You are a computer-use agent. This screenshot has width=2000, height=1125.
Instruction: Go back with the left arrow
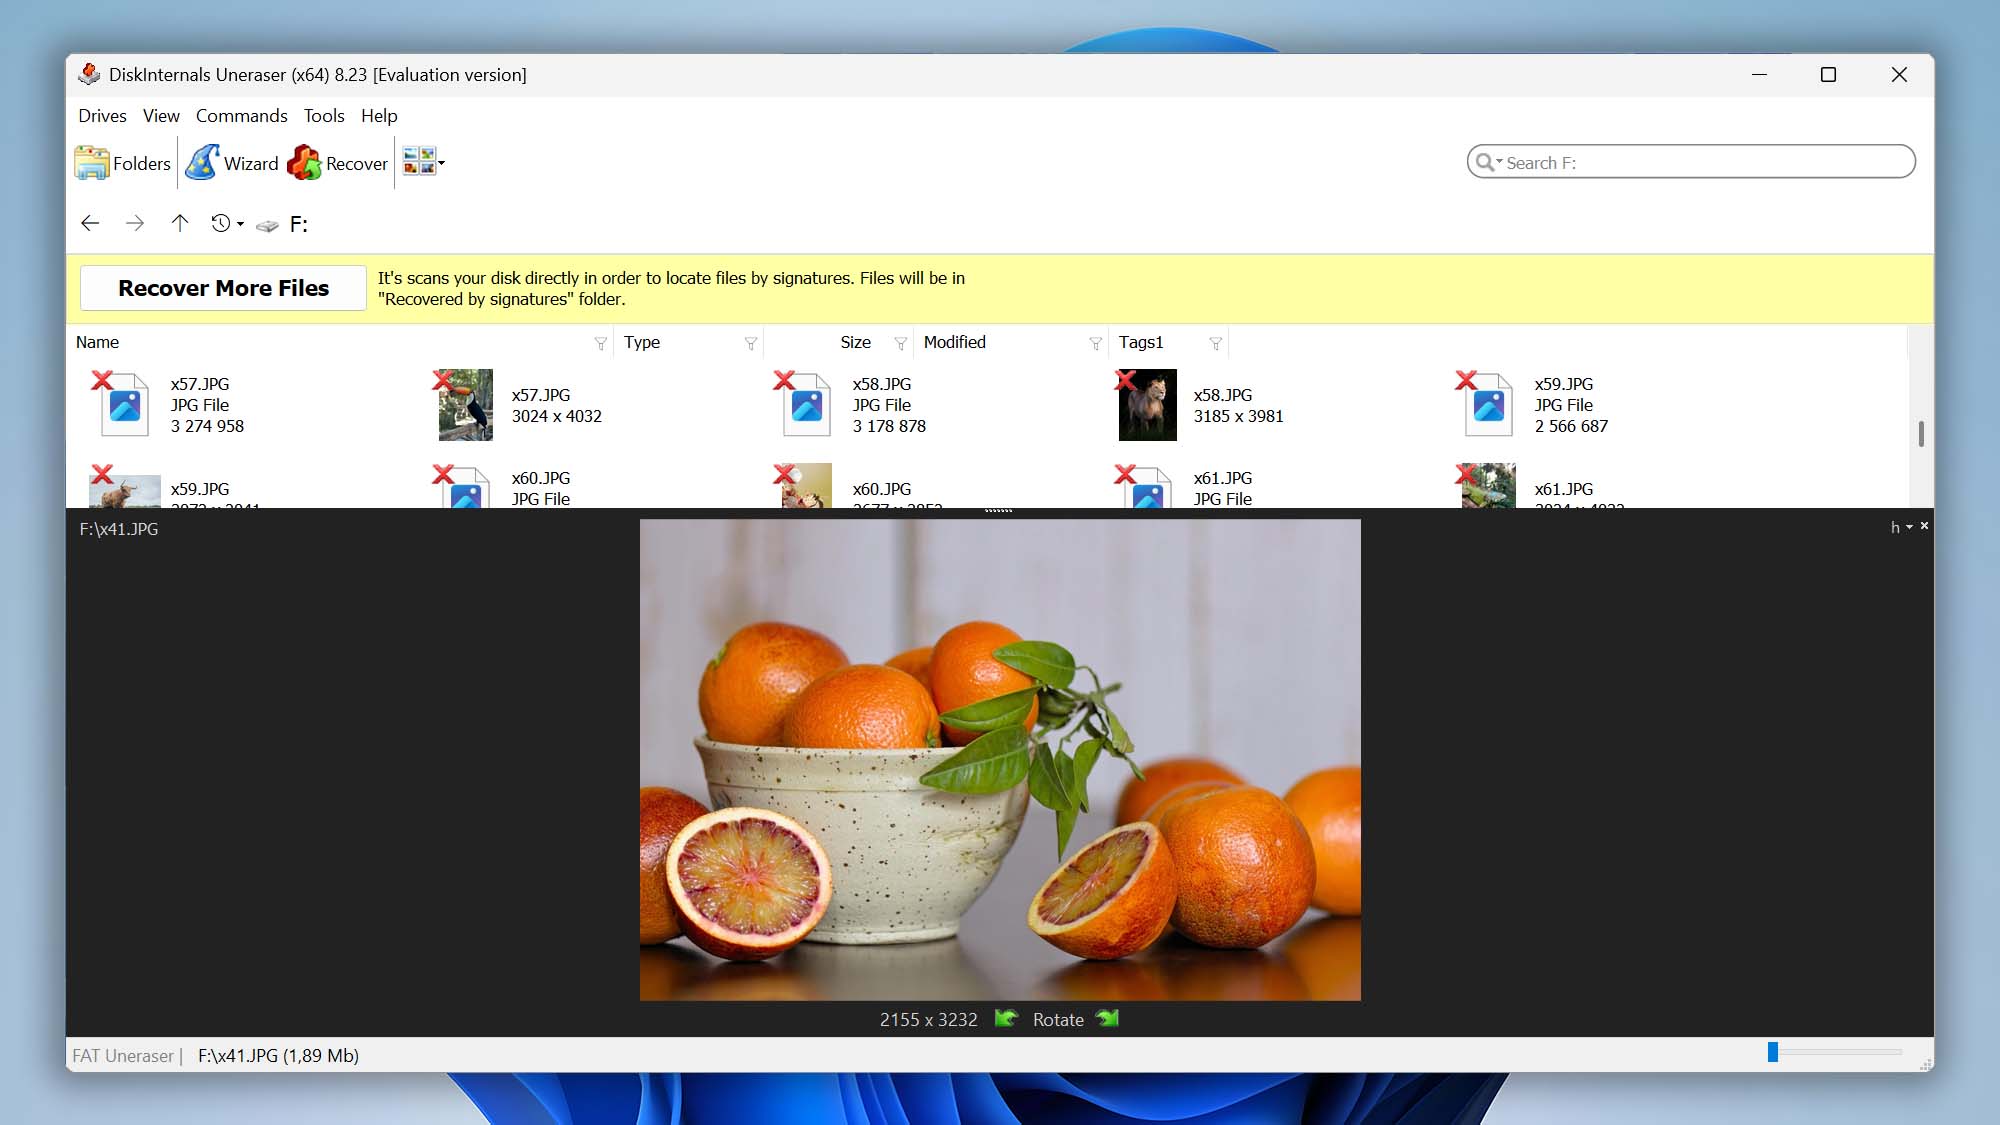[90, 223]
